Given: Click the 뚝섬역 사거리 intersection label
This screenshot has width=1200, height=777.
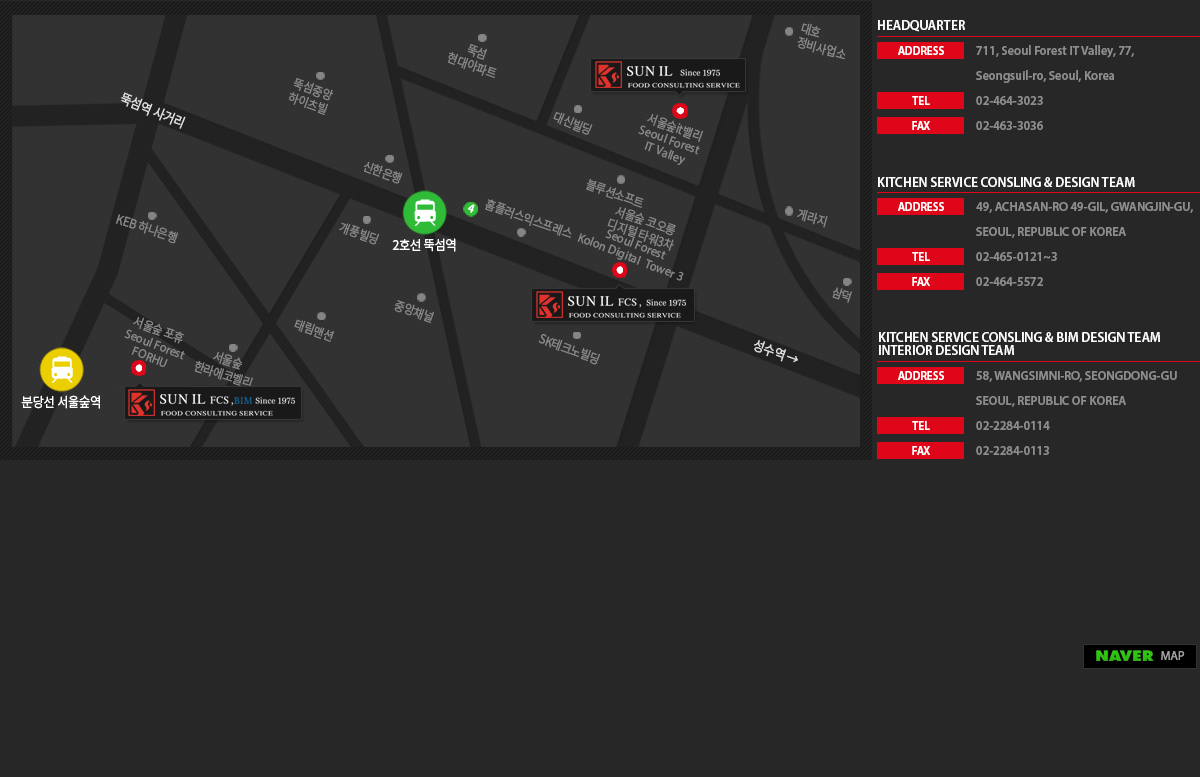Looking at the screenshot, I should (153, 109).
